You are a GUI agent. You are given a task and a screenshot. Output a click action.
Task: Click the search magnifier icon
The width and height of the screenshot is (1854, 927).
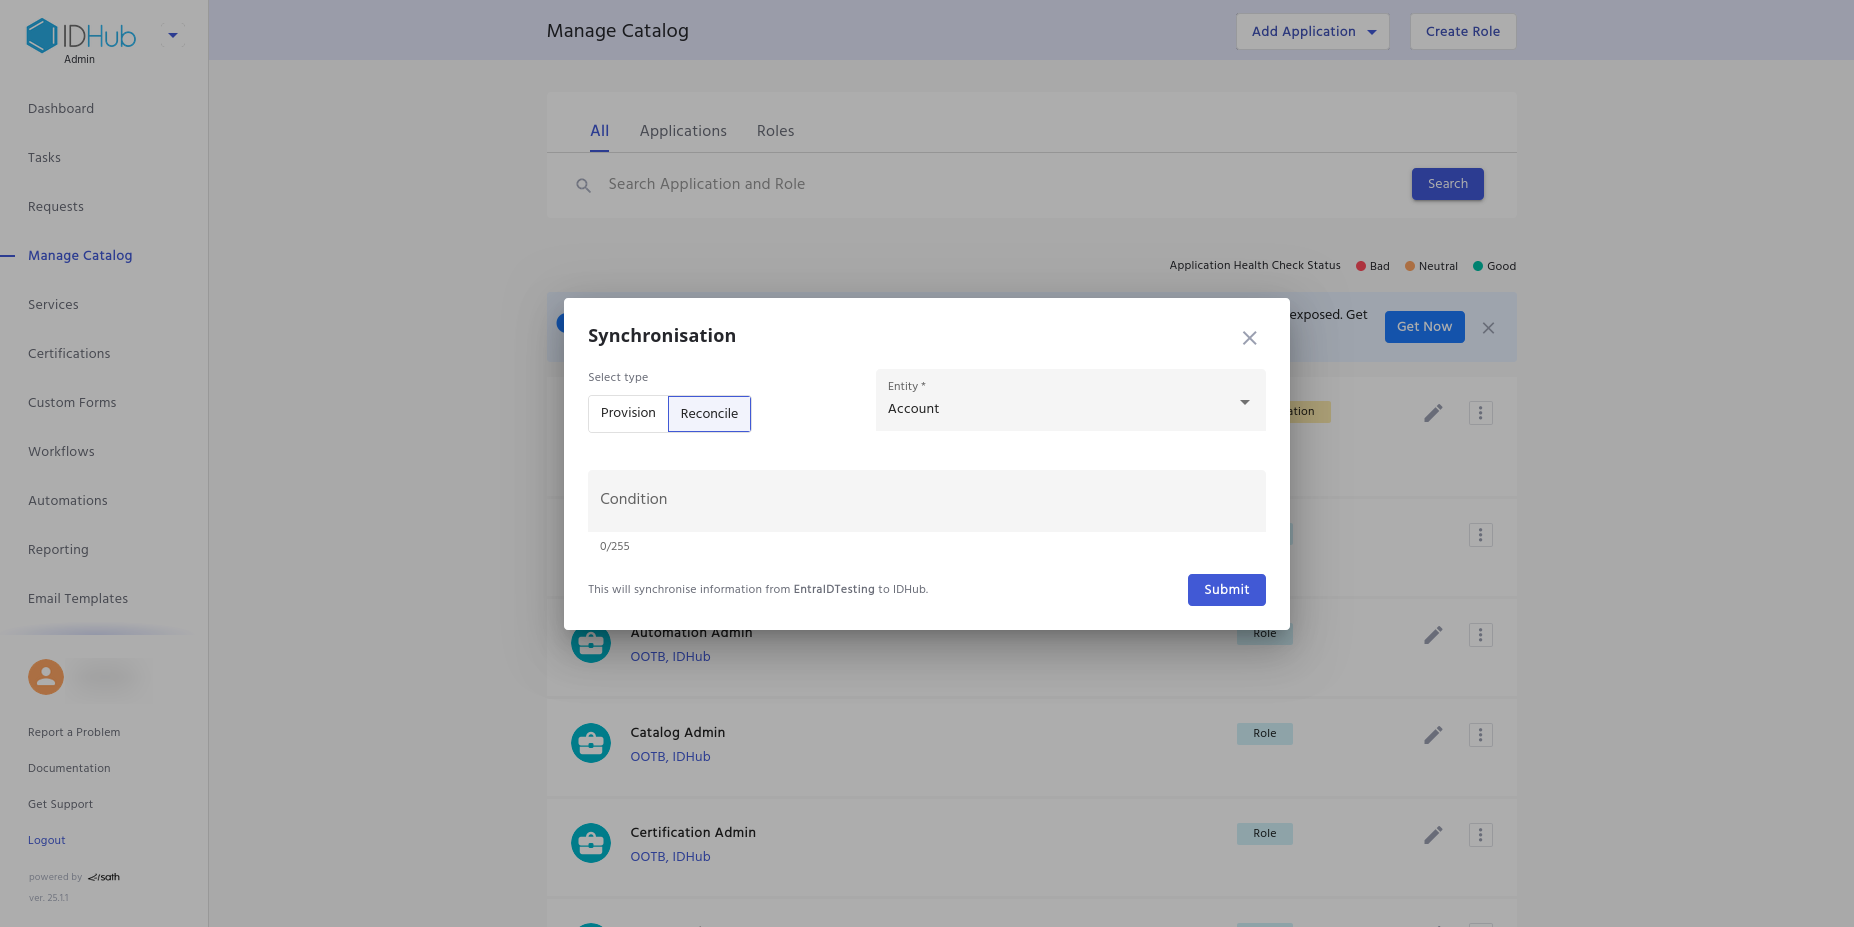[x=583, y=185]
